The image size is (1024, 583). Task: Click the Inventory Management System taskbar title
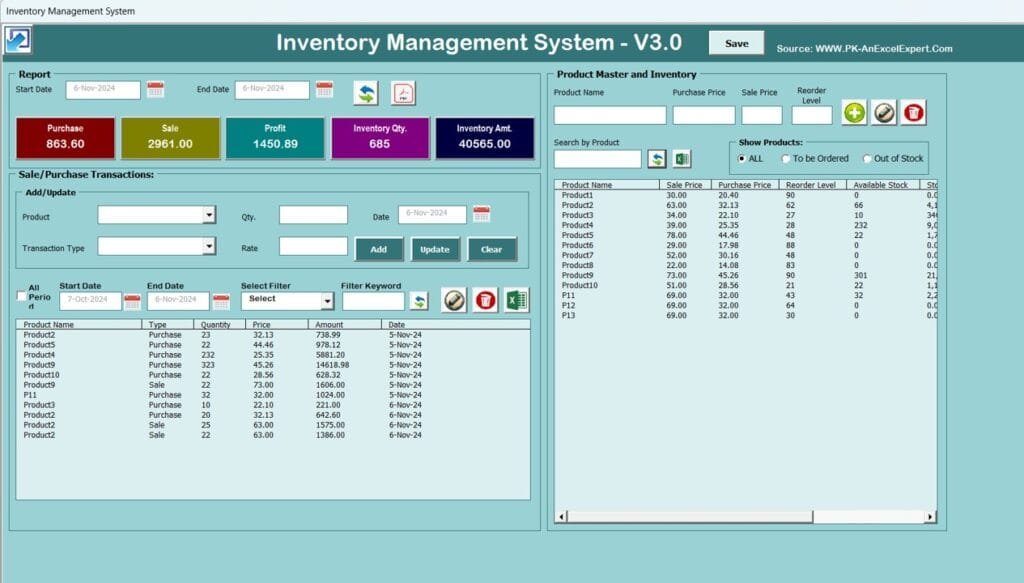(68, 10)
